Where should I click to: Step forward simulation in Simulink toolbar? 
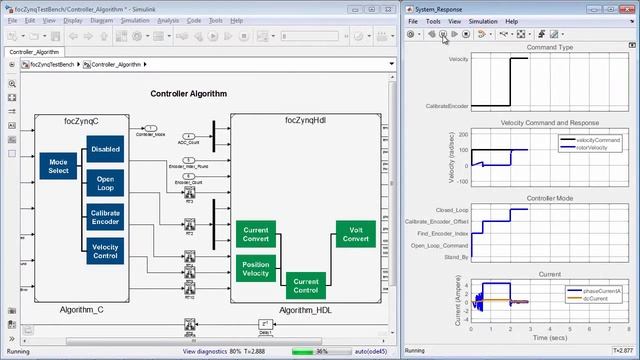coord(228,36)
